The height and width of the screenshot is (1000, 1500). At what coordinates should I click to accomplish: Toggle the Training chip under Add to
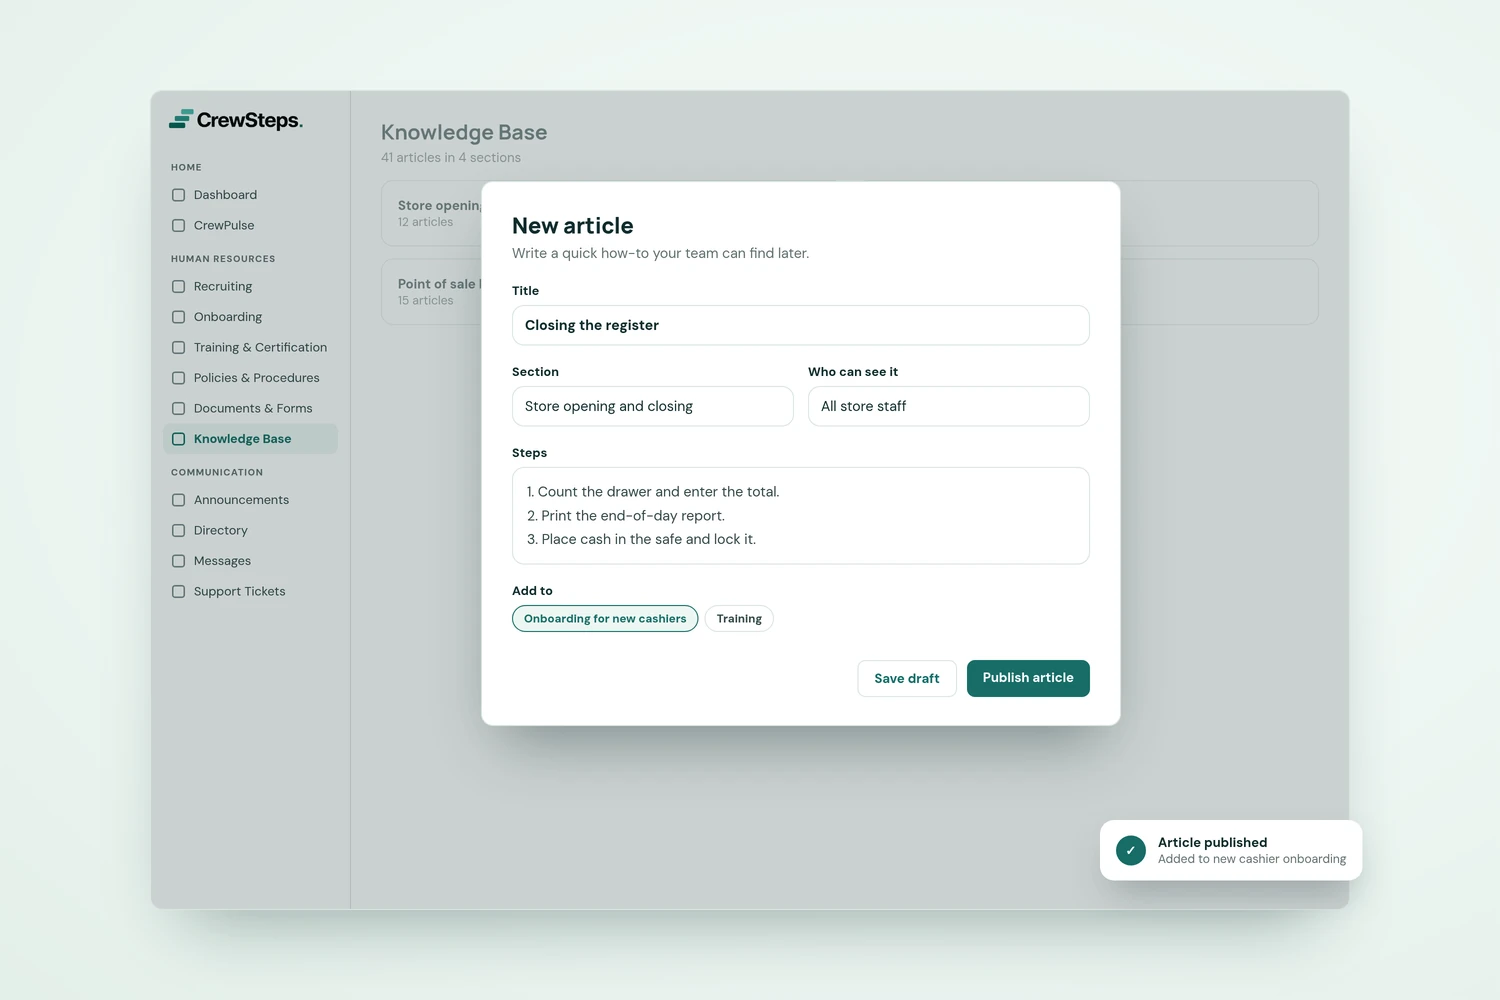(739, 619)
